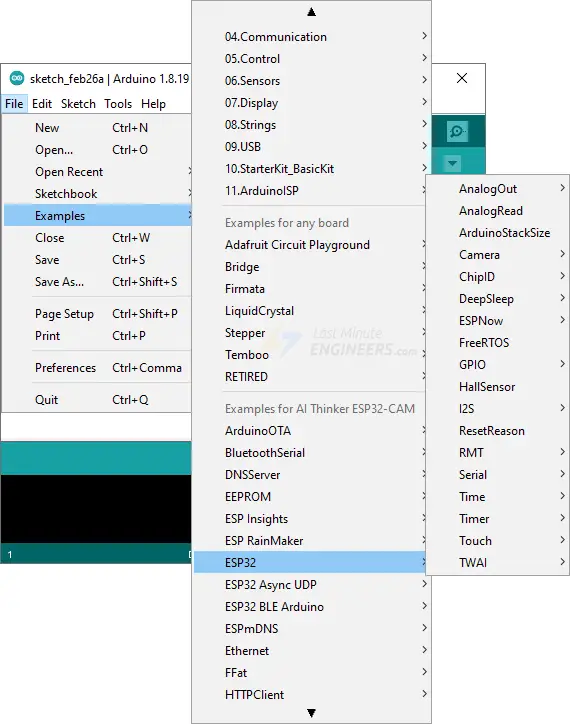Open ChipID examples submenu

click(x=497, y=277)
